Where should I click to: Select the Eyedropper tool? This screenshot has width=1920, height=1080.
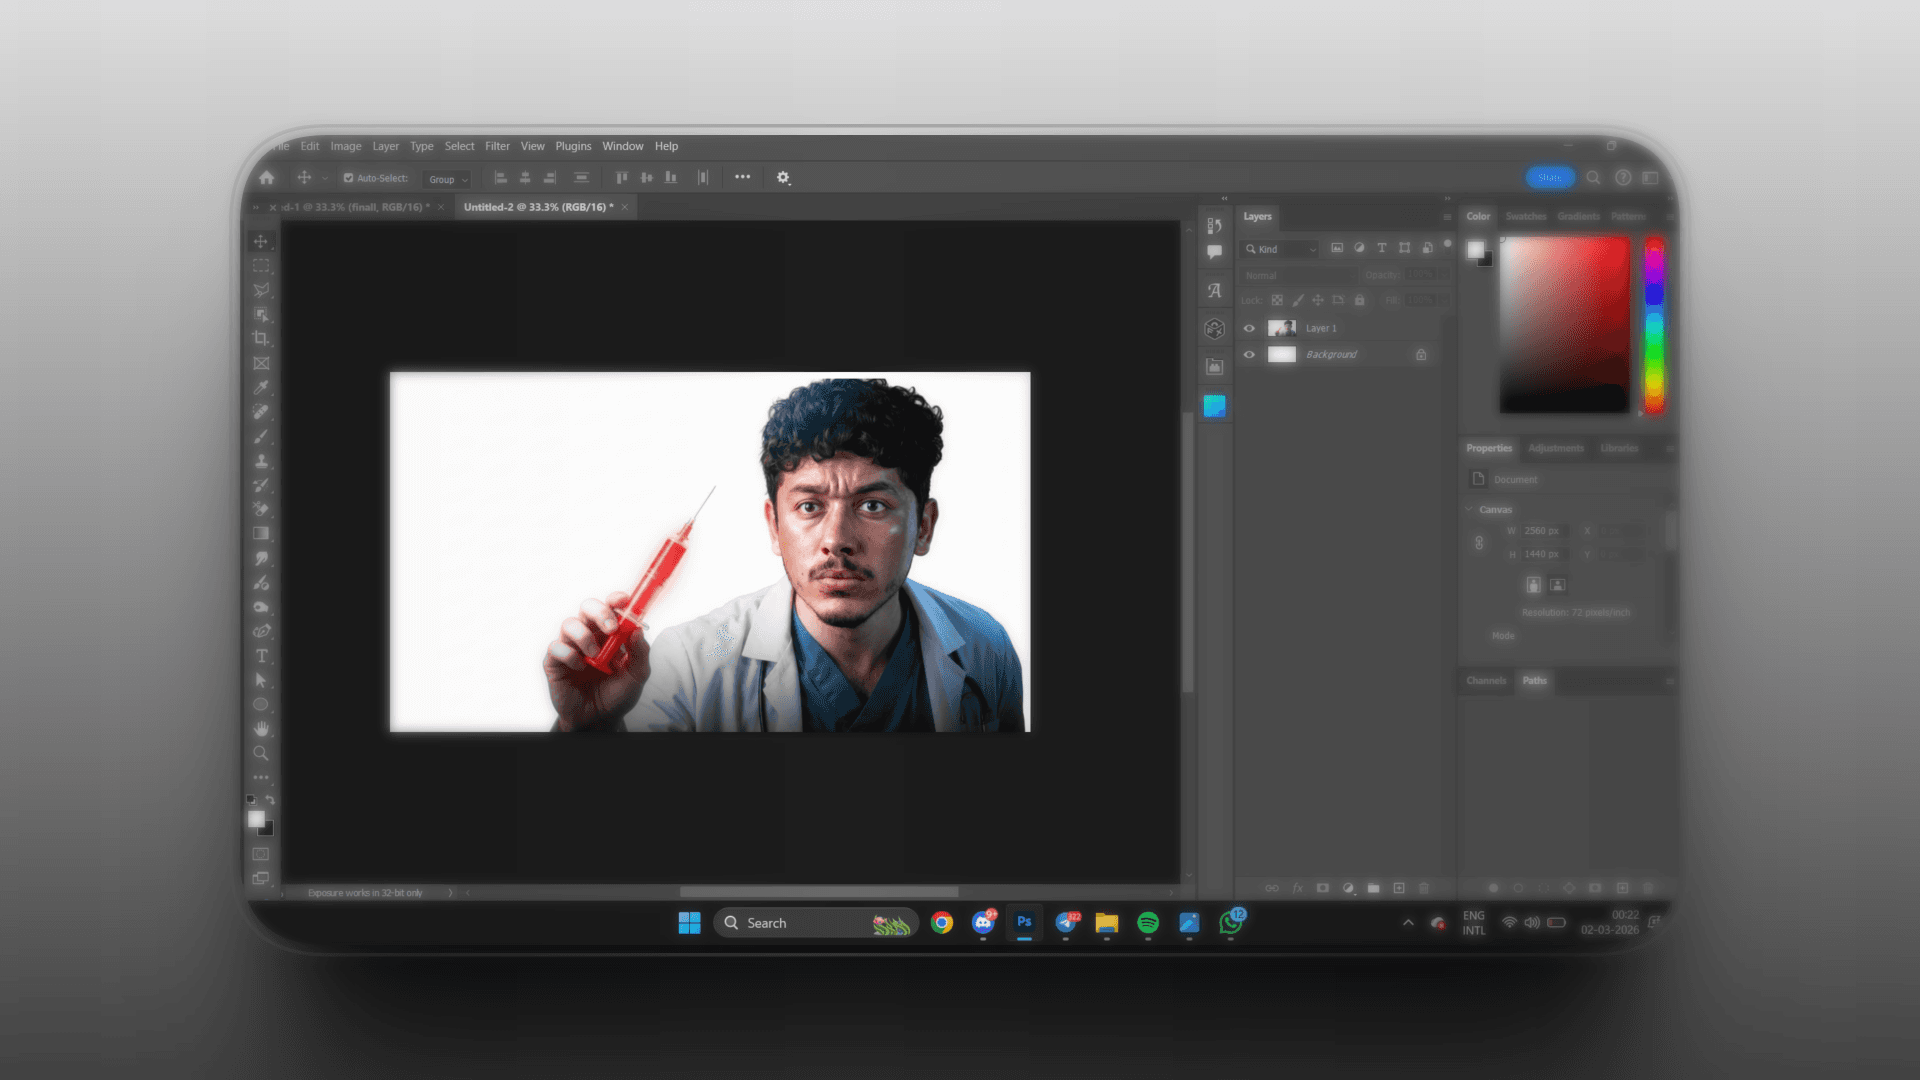coord(261,388)
